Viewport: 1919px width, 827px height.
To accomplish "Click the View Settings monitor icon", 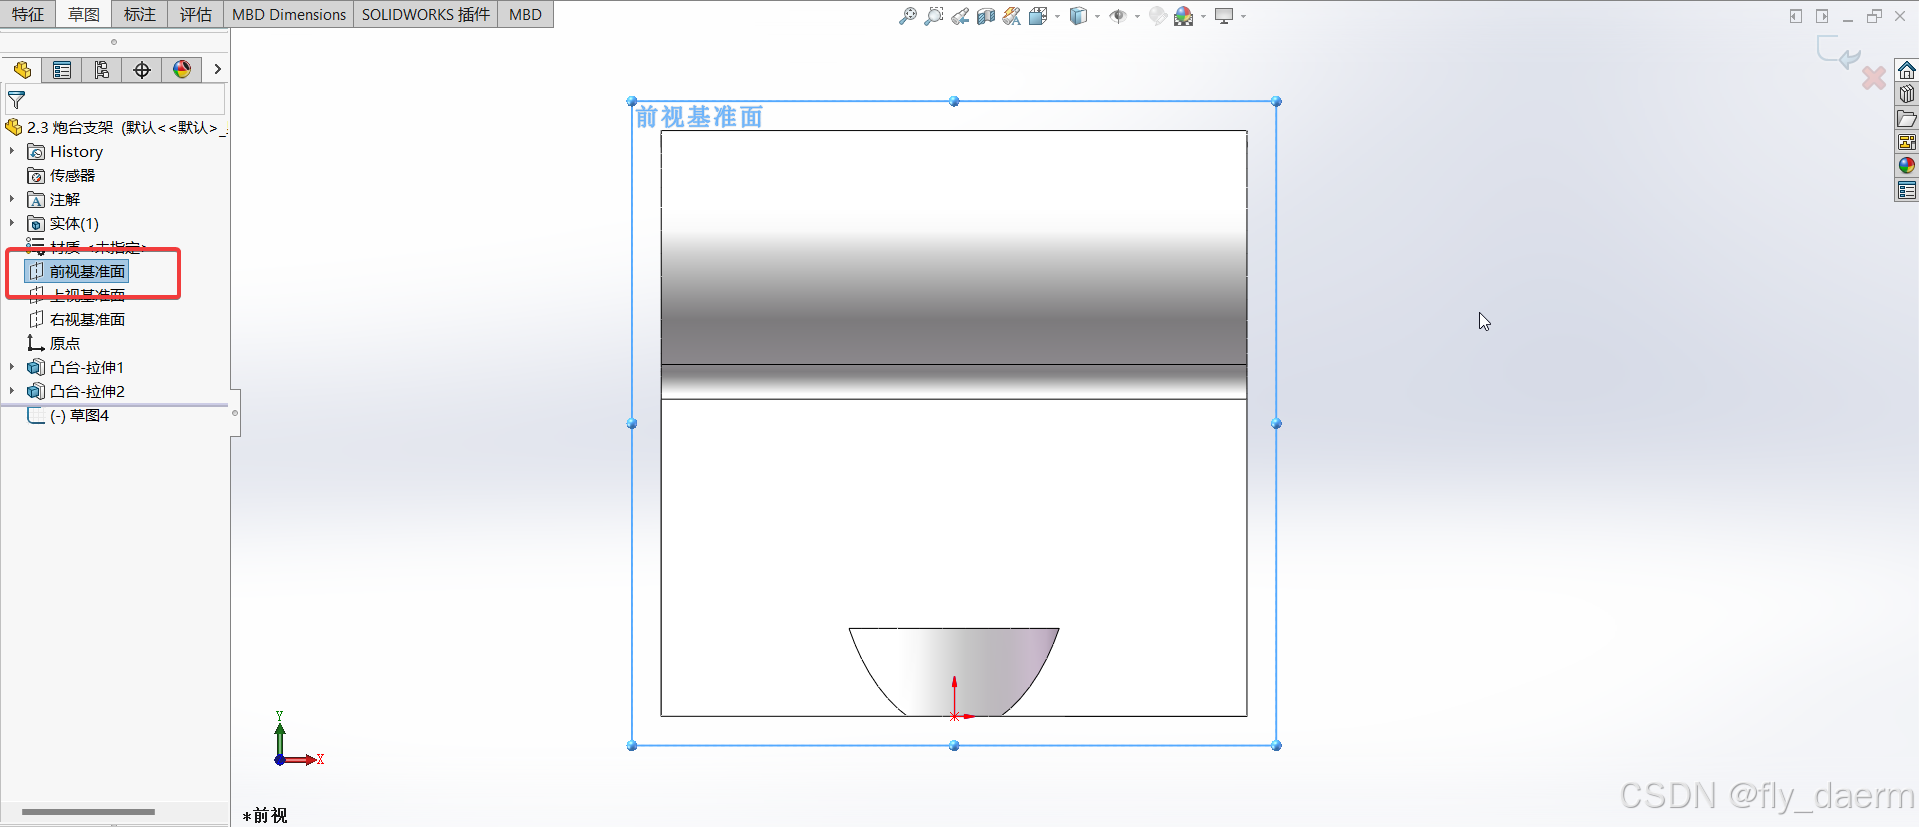I will coord(1224,16).
